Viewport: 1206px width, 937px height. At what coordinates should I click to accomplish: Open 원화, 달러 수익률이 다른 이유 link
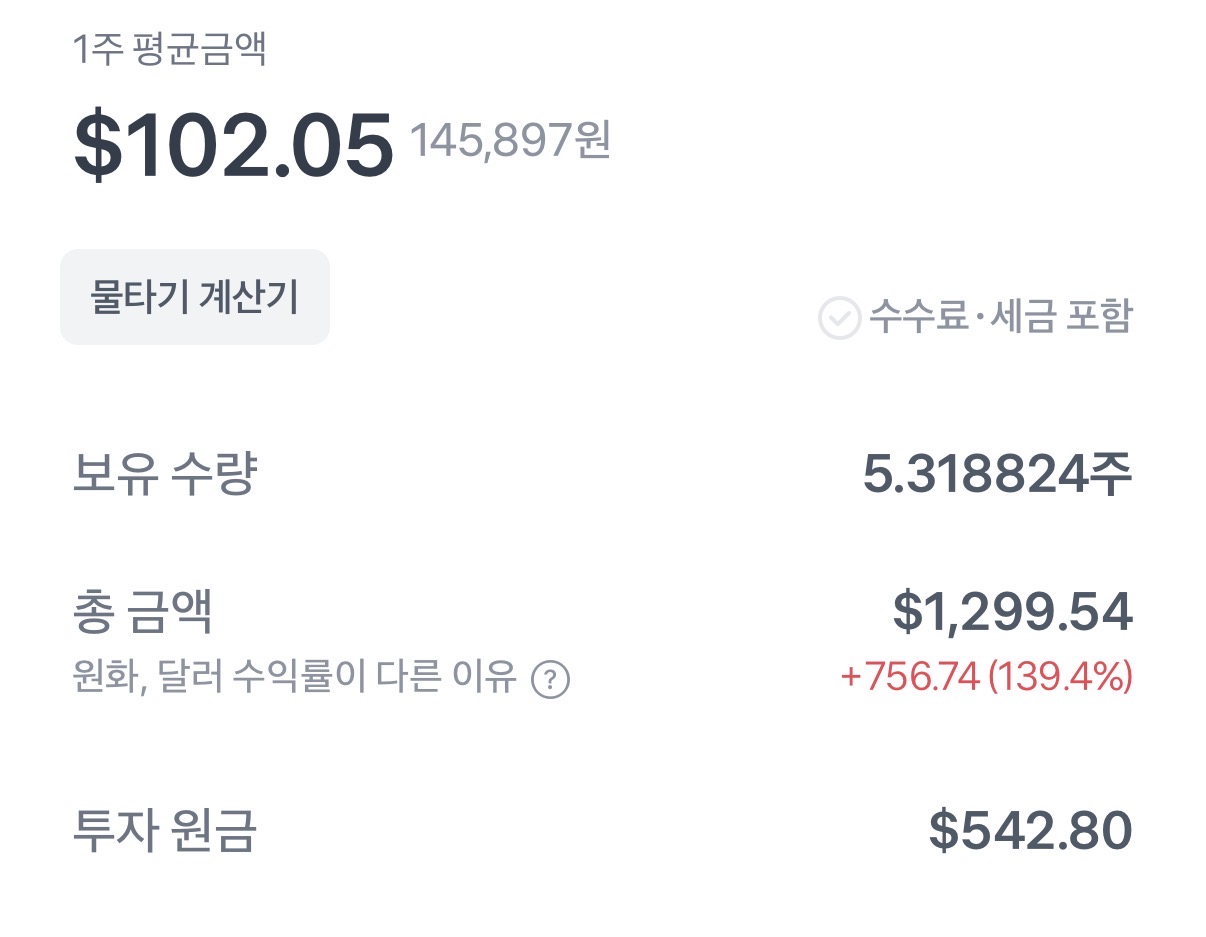[x=295, y=678]
